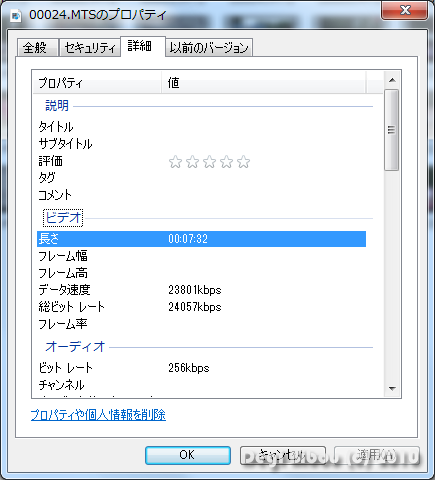Click the プロパティや個人情報を削除 link
Image resolution: width=435 pixels, height=480 pixels.
[98, 415]
